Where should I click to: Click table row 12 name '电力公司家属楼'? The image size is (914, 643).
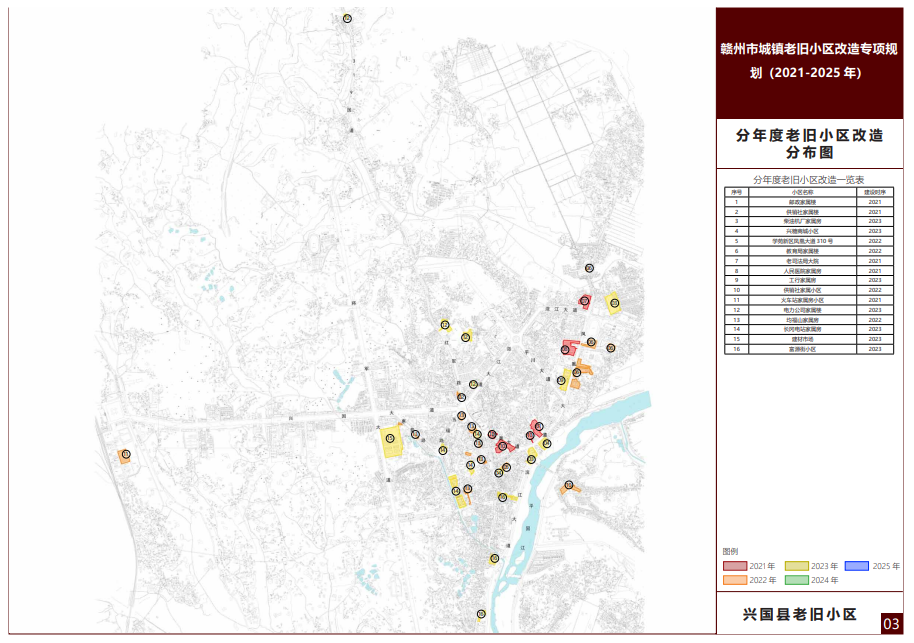[x=803, y=310]
